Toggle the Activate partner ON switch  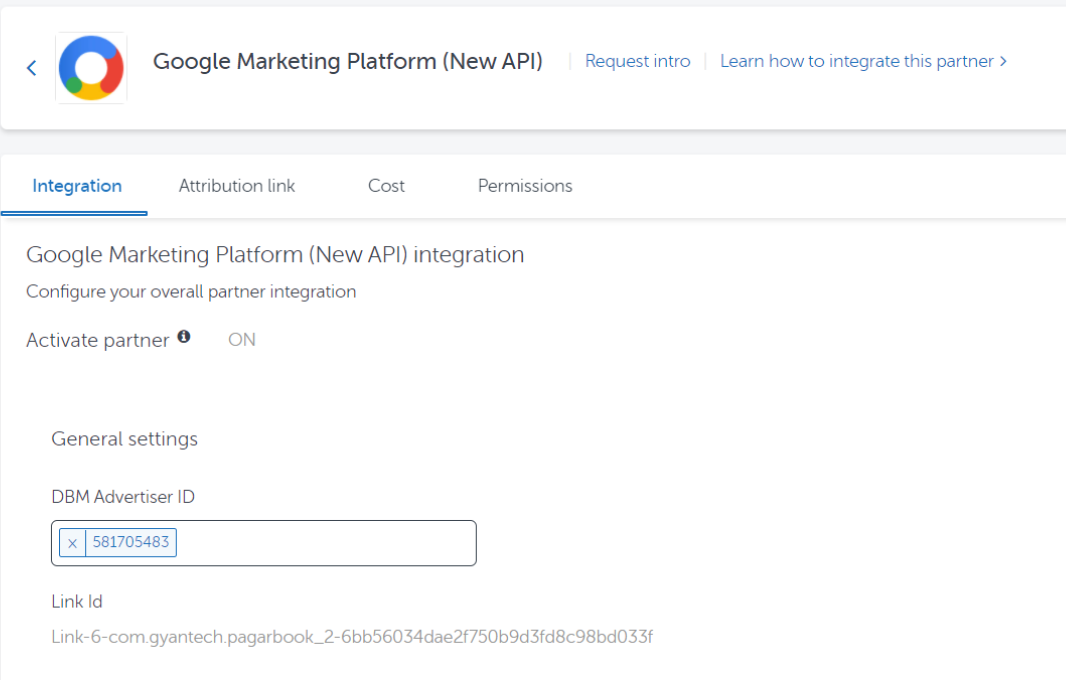242,340
